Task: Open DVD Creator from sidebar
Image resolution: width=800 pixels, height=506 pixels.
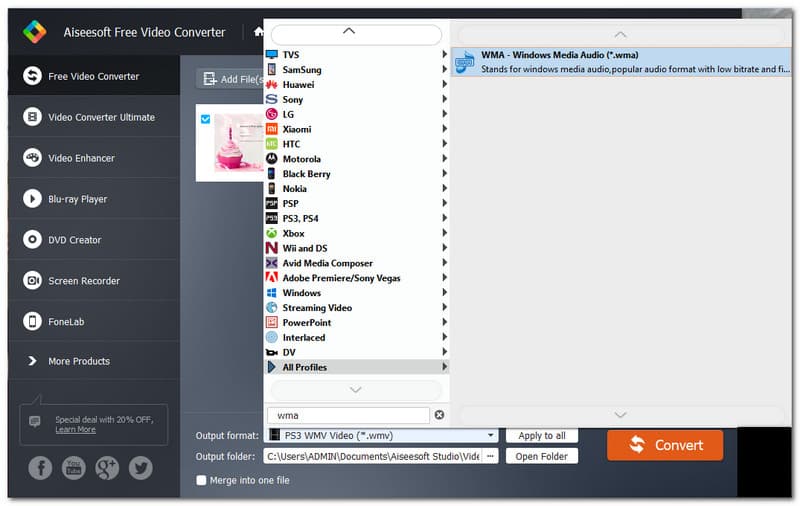Action: (94, 239)
